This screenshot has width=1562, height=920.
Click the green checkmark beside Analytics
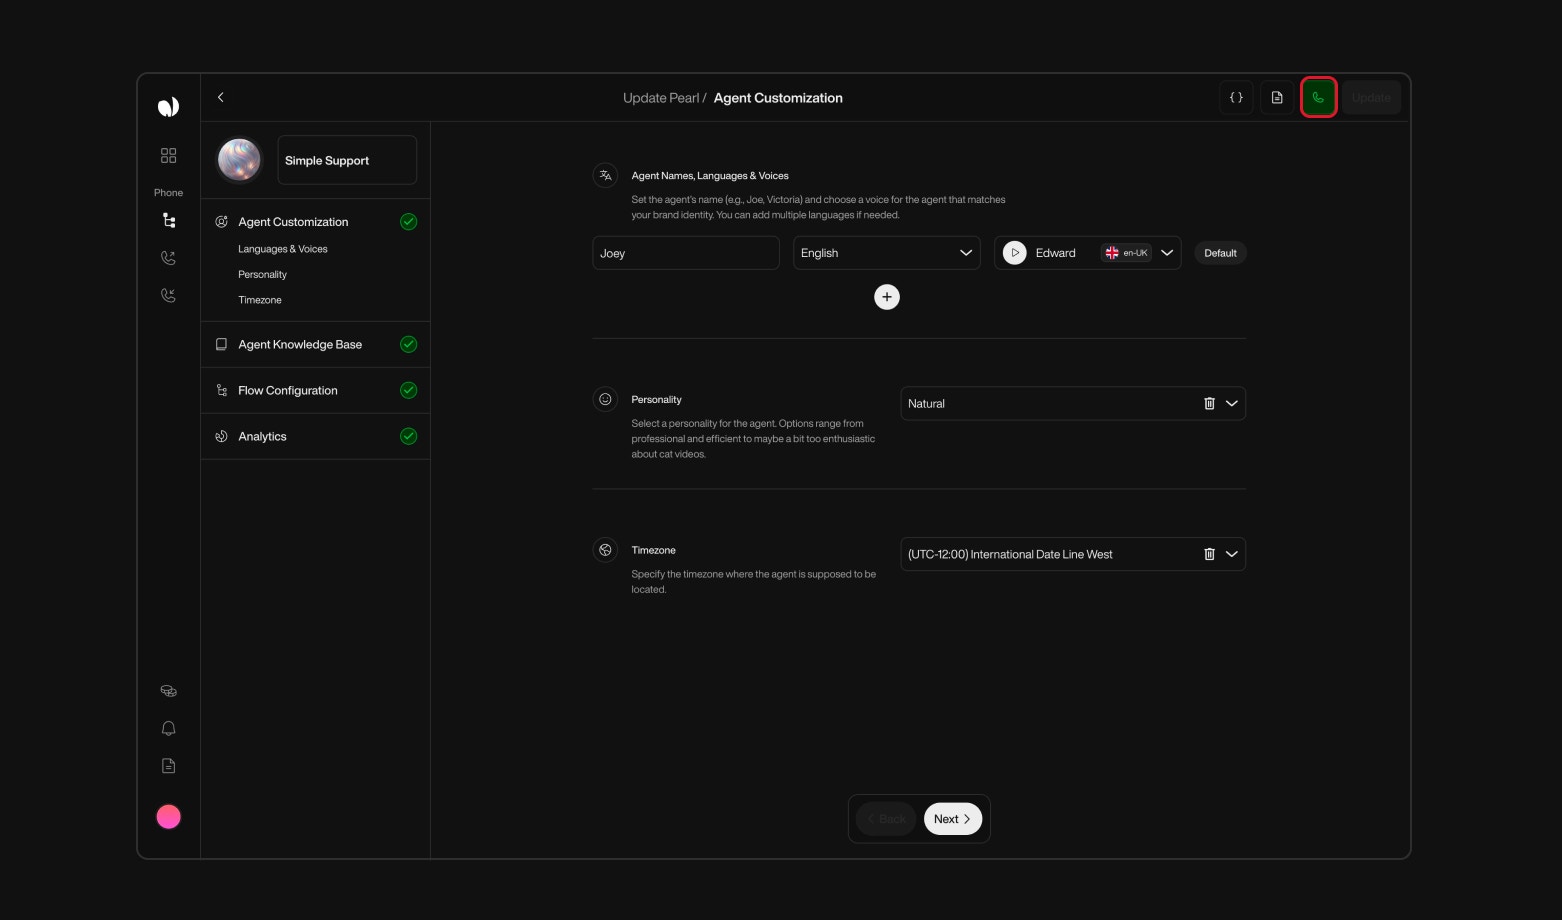[408, 436]
